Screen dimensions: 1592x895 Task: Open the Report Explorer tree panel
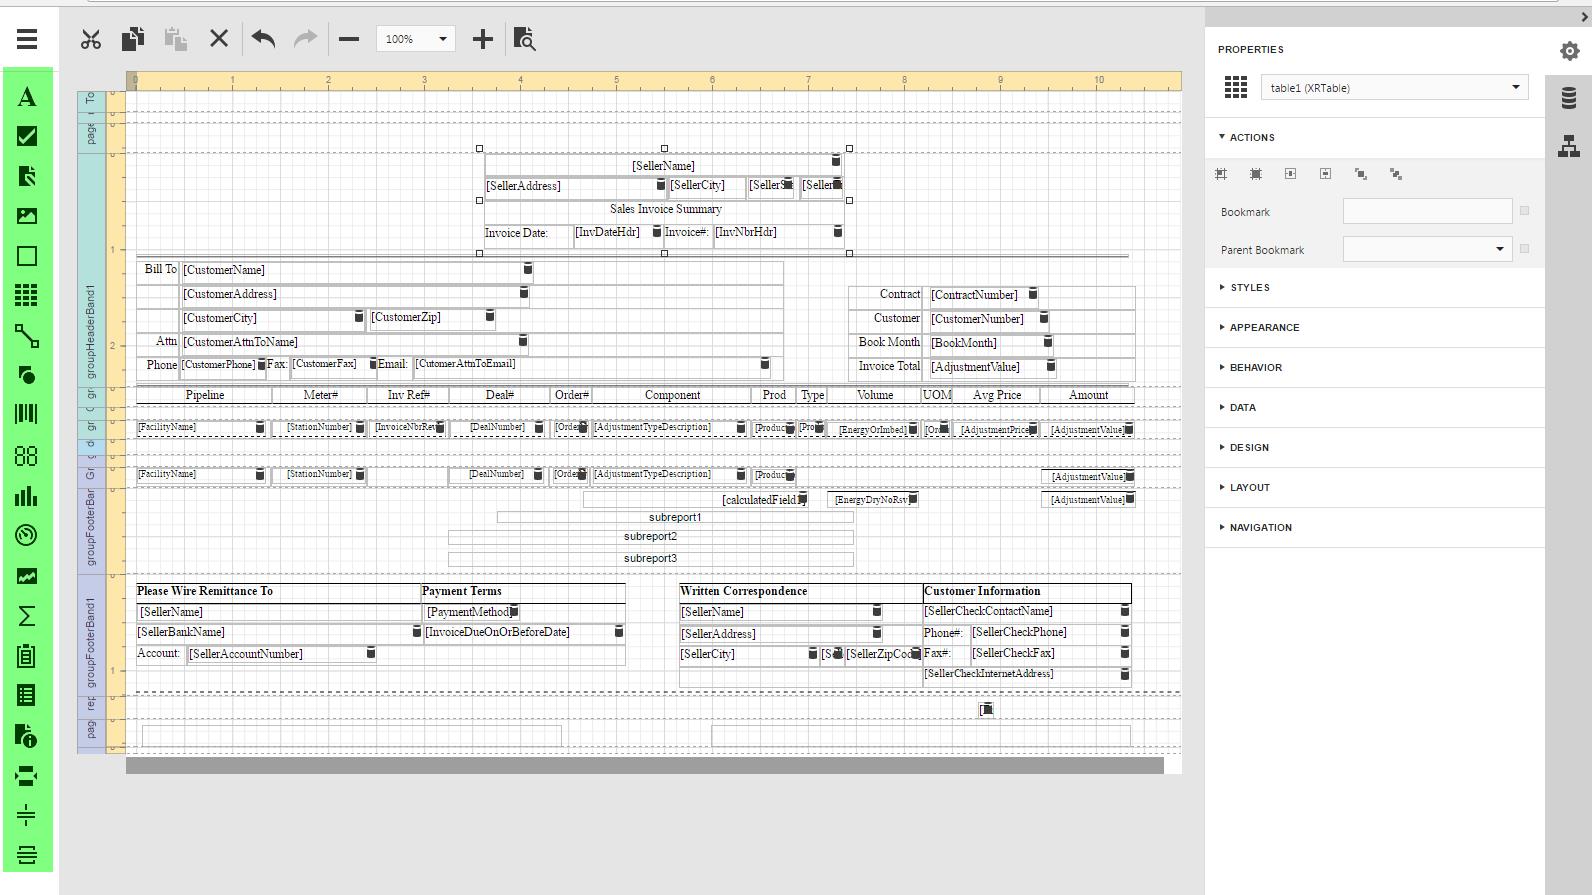[x=1568, y=147]
